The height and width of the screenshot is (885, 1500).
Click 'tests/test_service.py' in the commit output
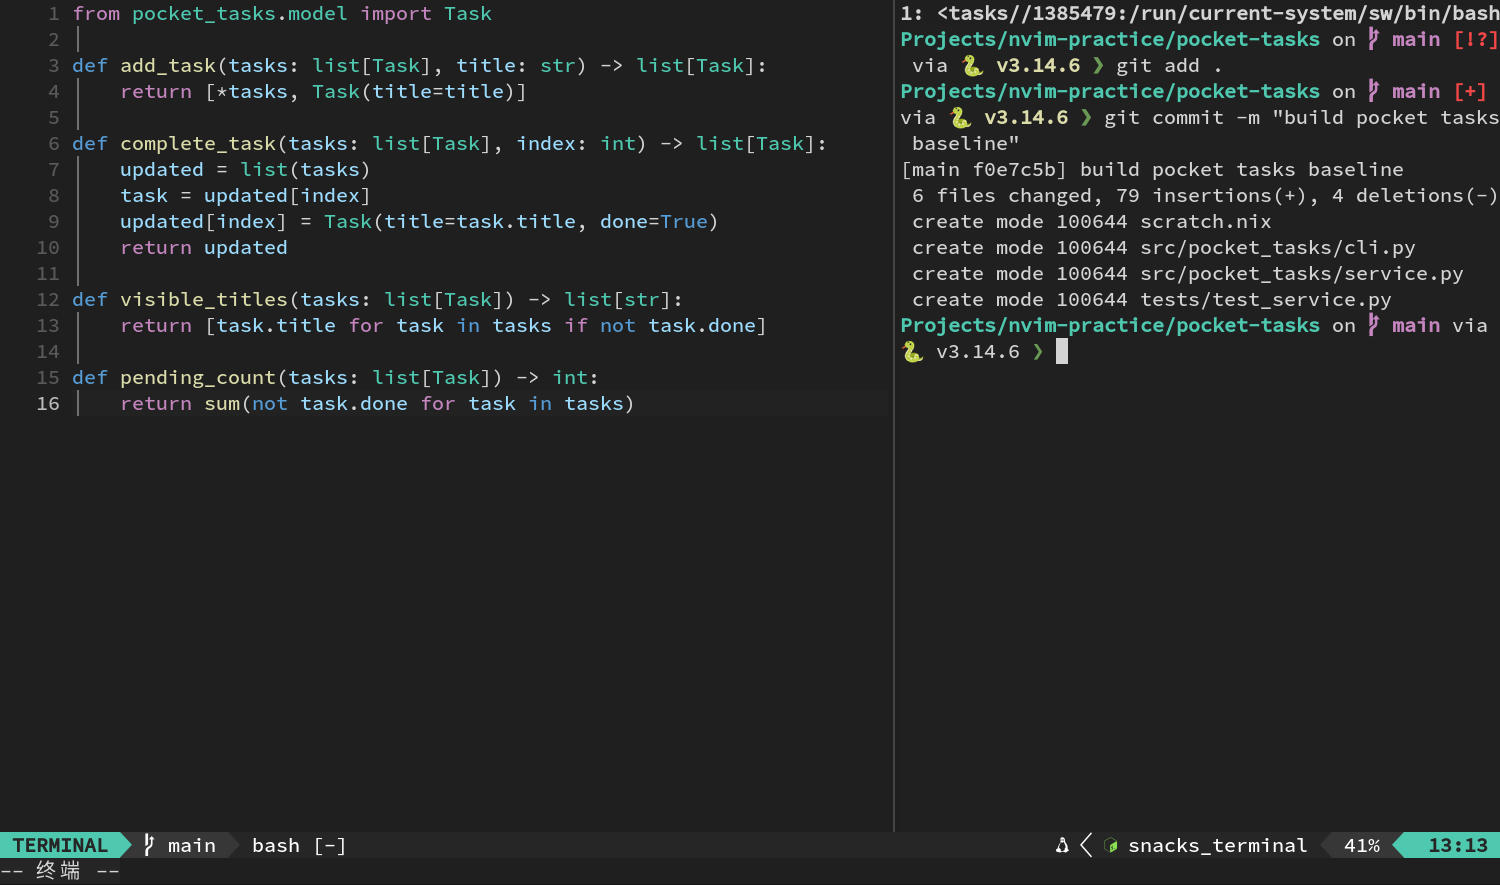1266,300
